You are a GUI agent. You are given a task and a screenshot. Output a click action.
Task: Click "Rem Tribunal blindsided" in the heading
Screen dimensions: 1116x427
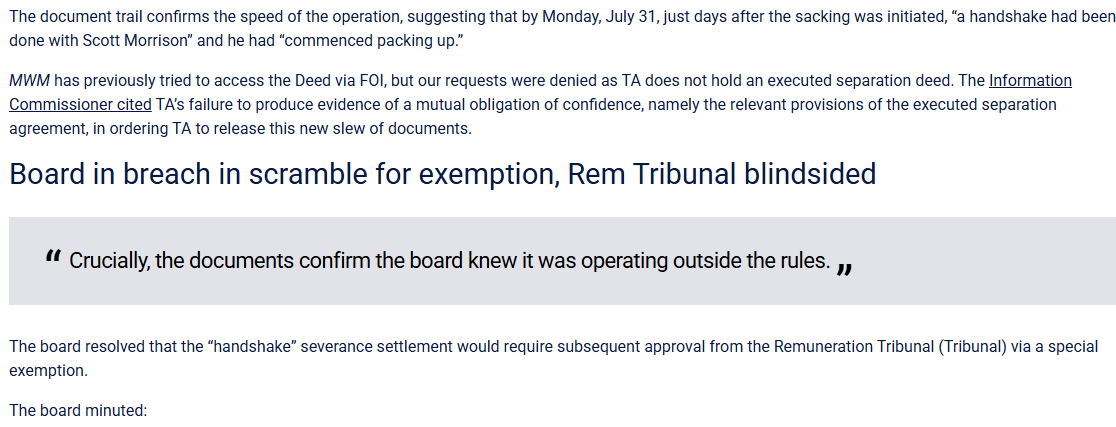(721, 174)
